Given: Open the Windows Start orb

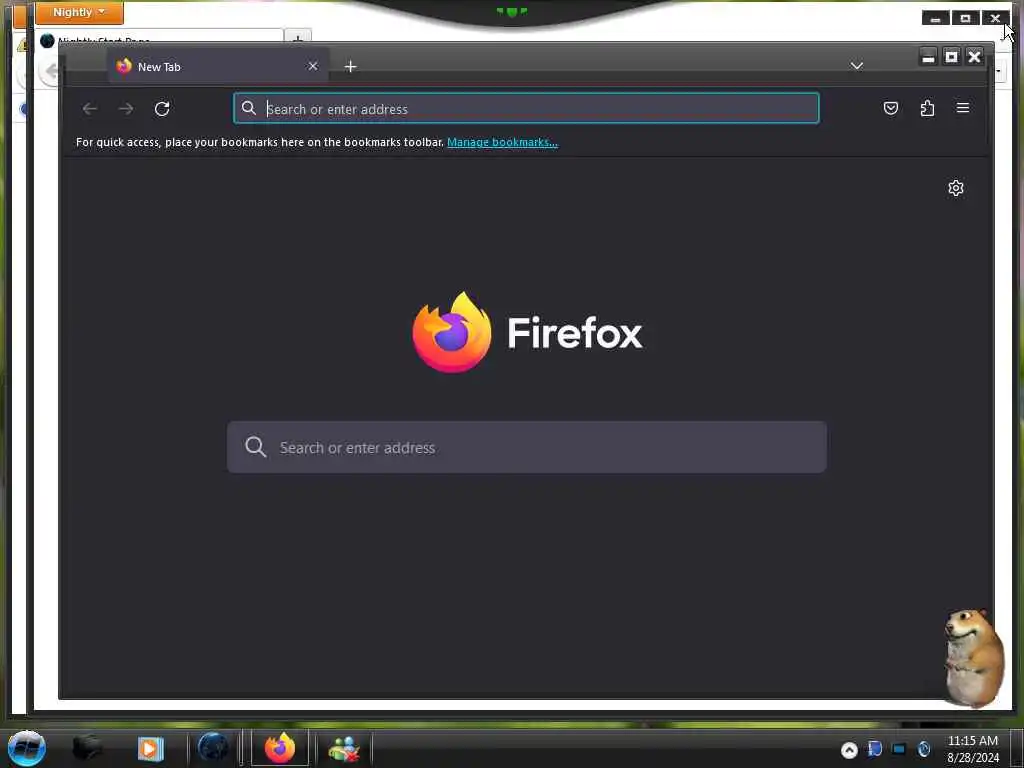Looking at the screenshot, I should [x=27, y=748].
